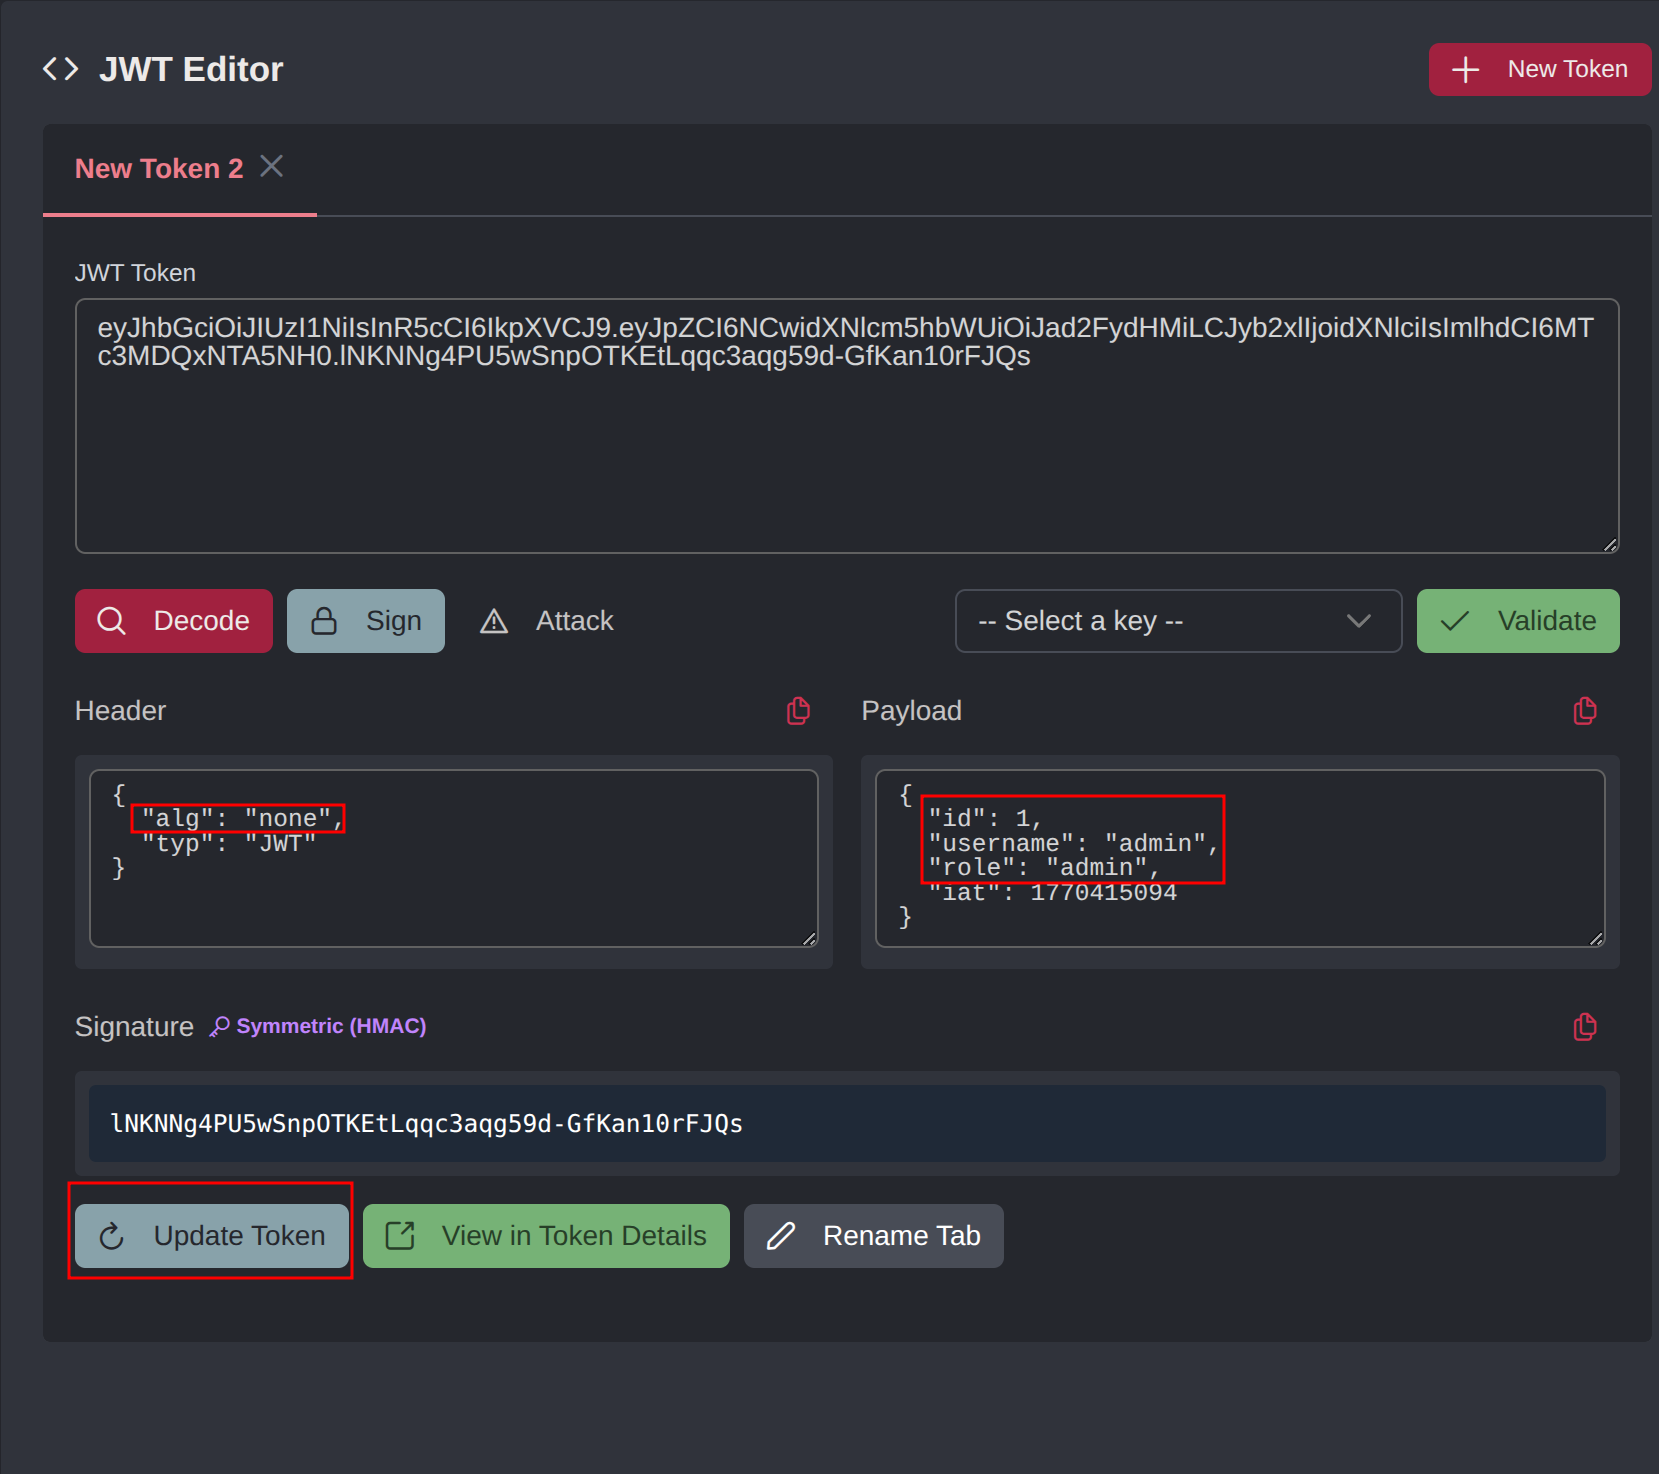Click the Symmetric (HMAC) key label

331,1026
